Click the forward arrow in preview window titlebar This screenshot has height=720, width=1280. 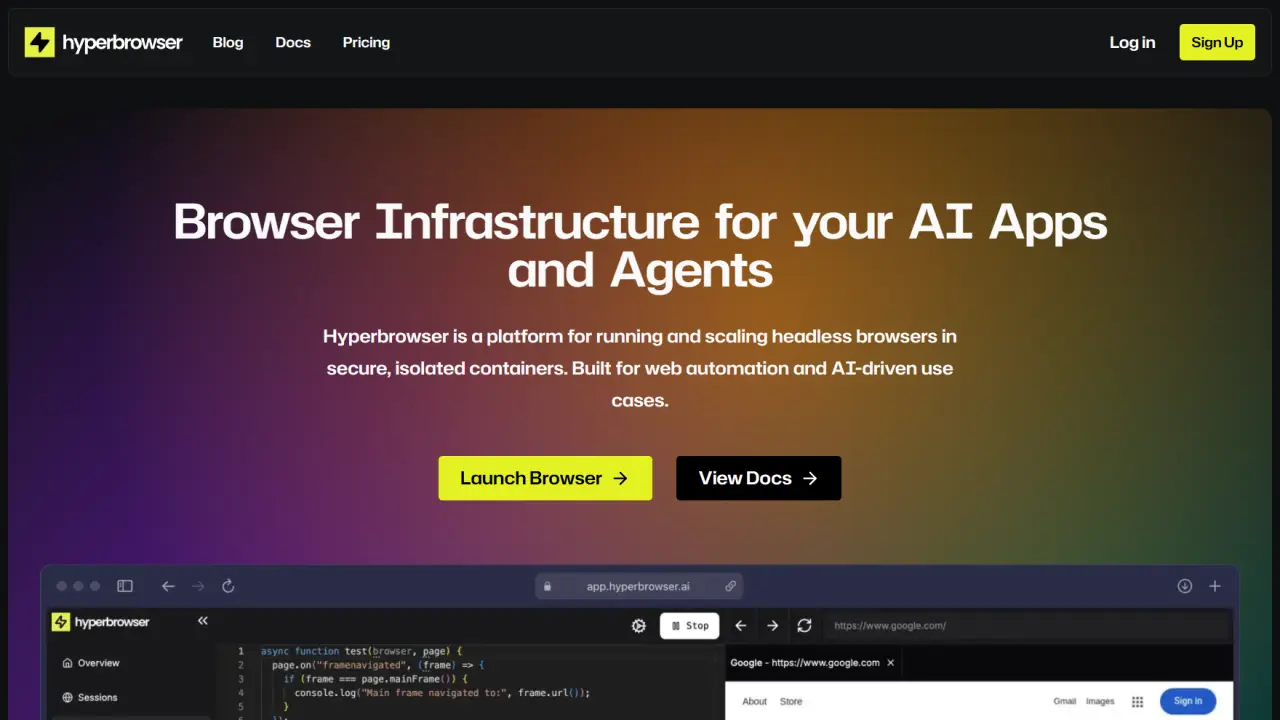(x=198, y=586)
